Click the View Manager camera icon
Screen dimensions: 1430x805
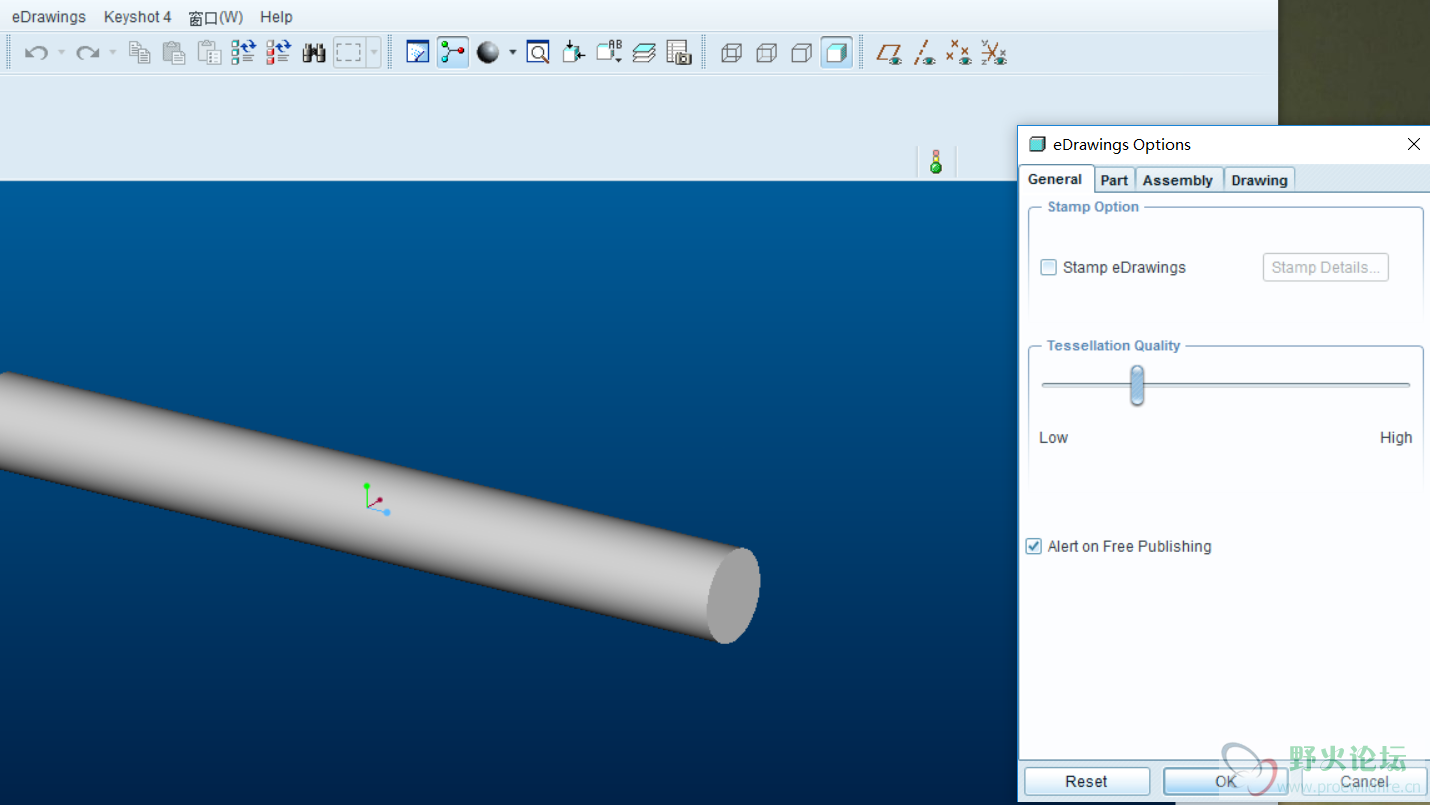pyautogui.click(x=679, y=52)
